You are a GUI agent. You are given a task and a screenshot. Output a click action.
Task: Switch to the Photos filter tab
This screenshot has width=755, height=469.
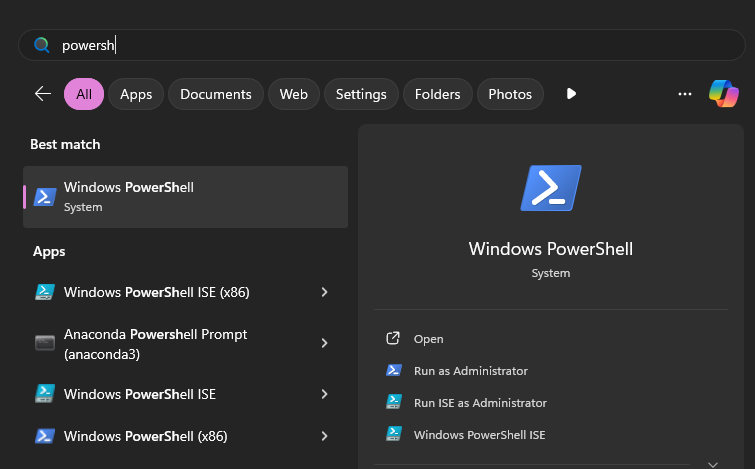coord(510,94)
